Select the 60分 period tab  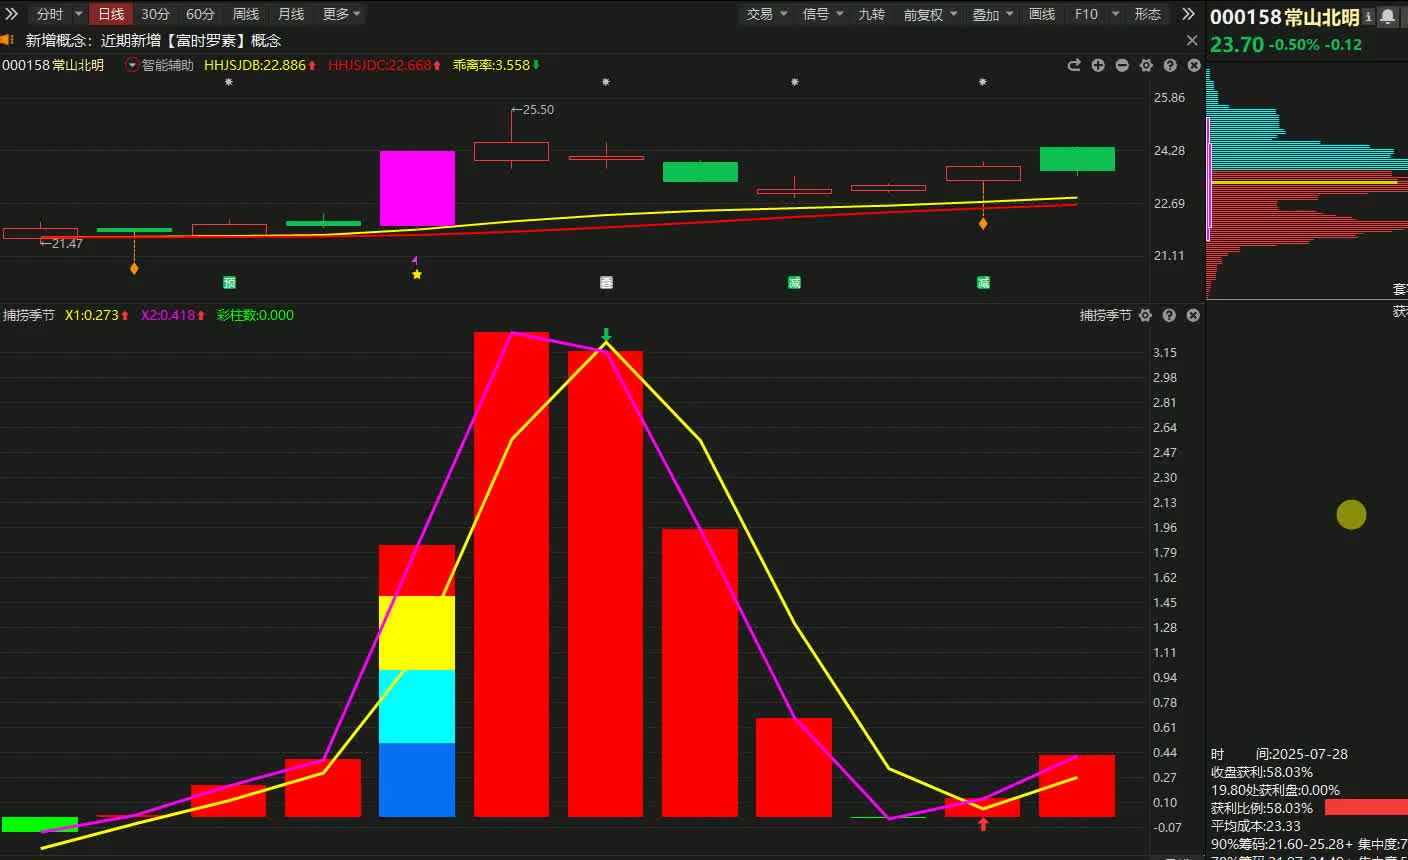[200, 14]
